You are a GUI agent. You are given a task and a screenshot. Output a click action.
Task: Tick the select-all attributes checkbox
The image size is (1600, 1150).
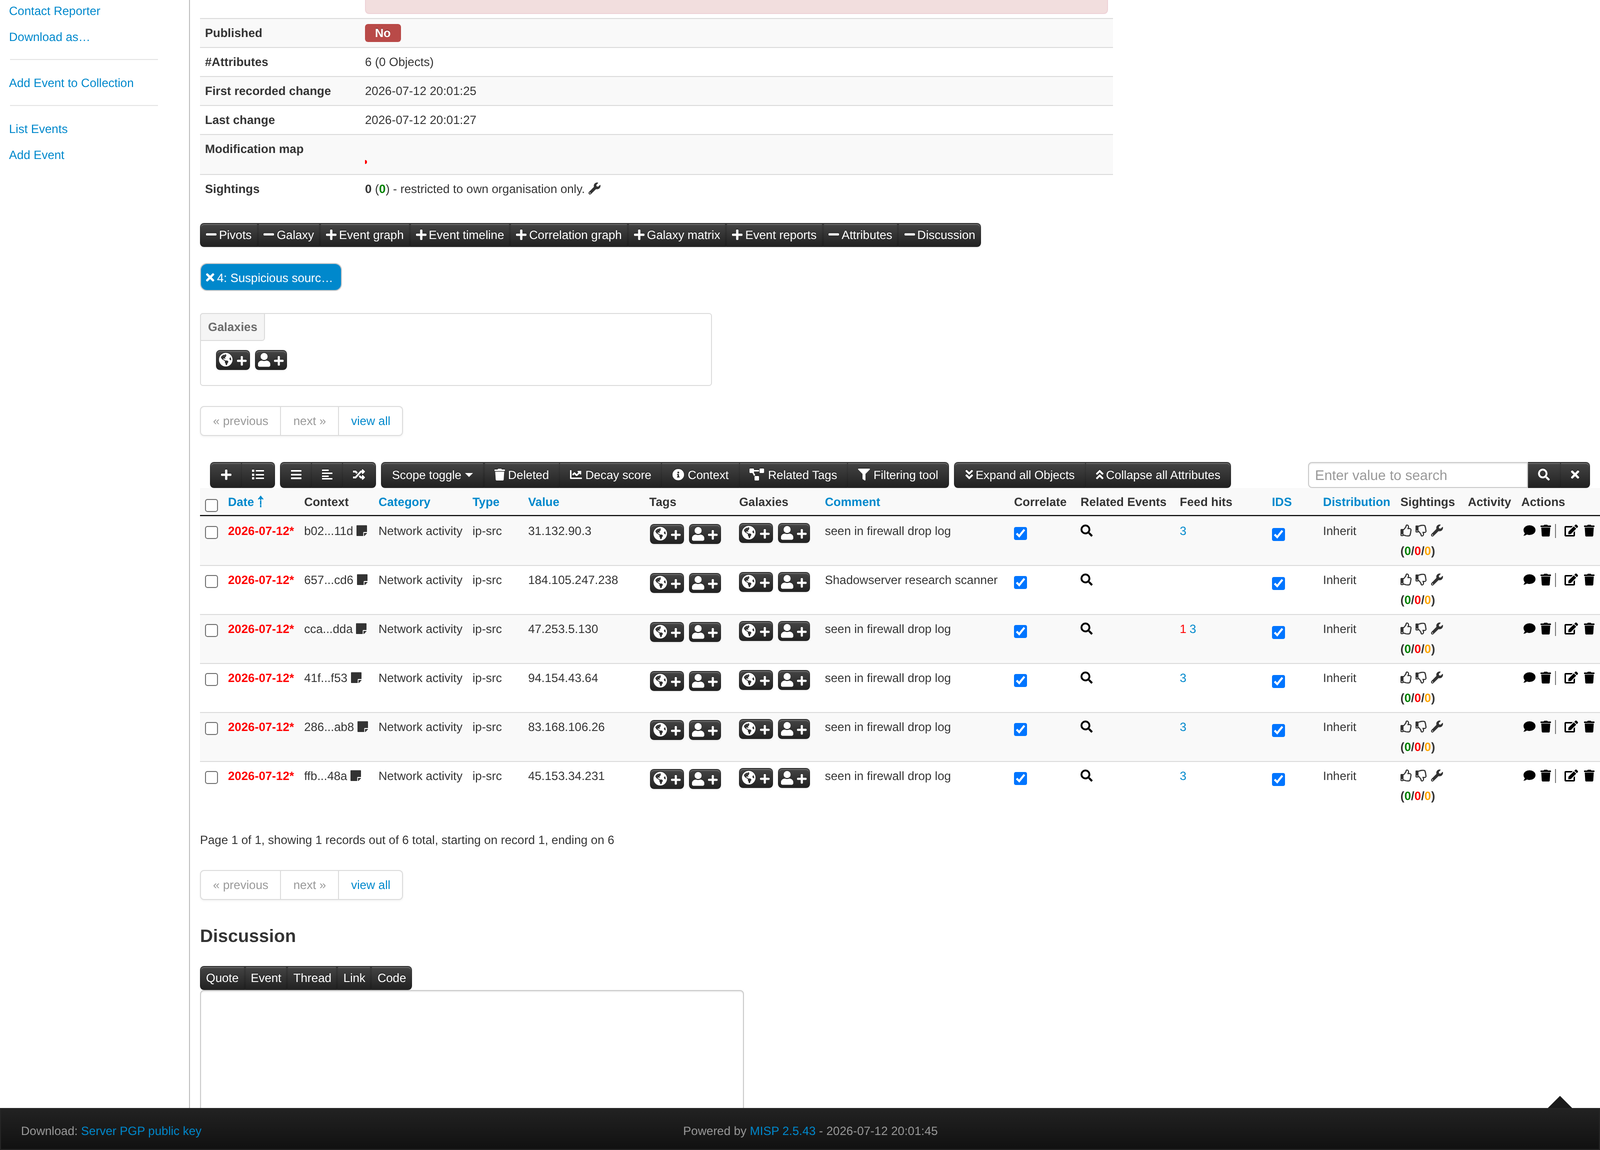pyautogui.click(x=211, y=505)
